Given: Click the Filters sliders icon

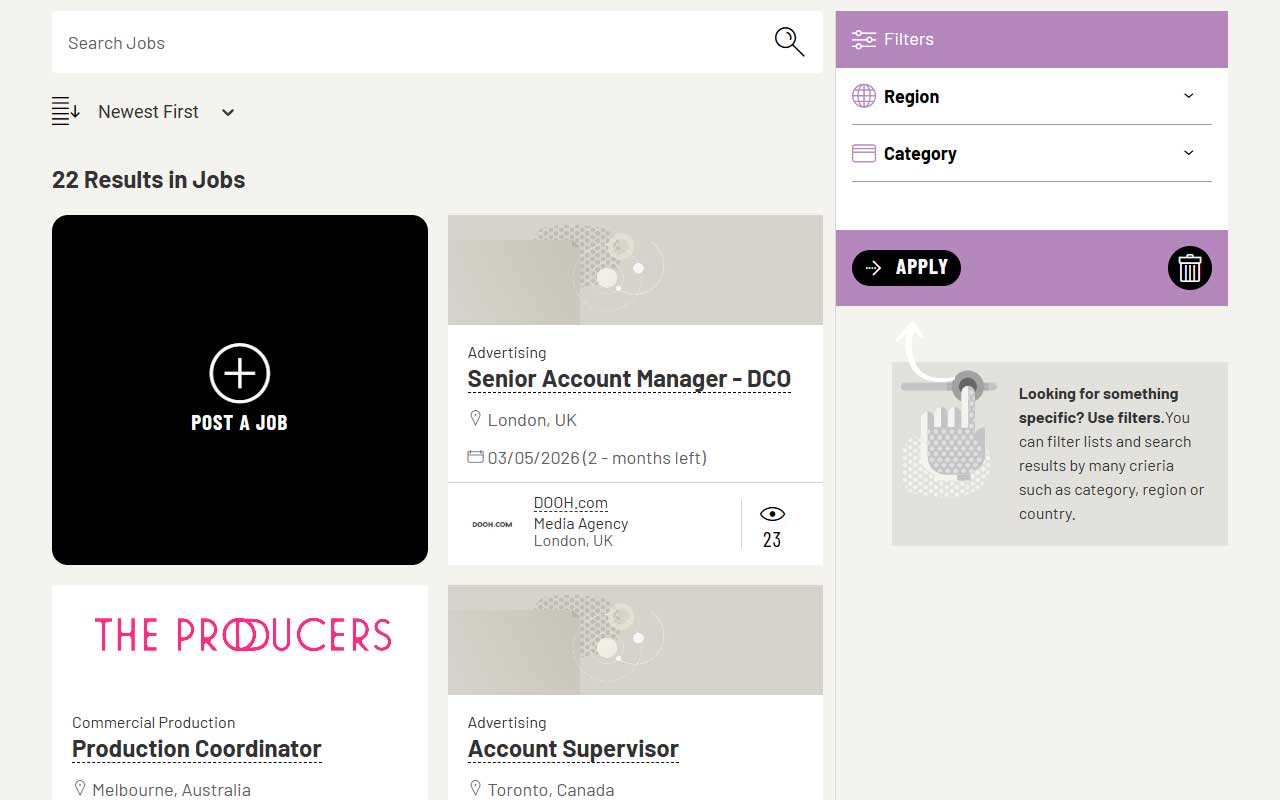Looking at the screenshot, I should [863, 40].
